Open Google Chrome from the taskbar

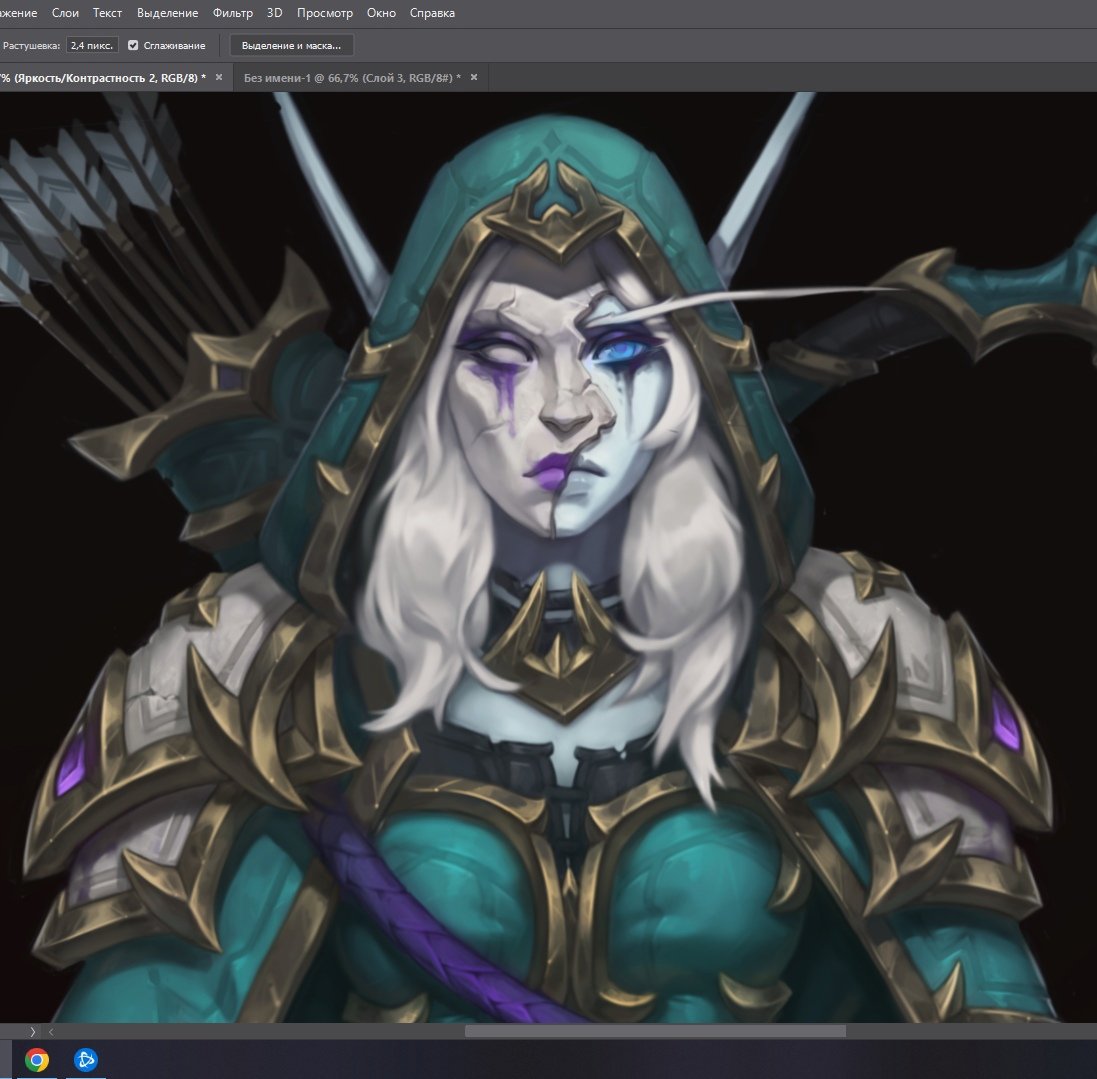tap(36, 1059)
